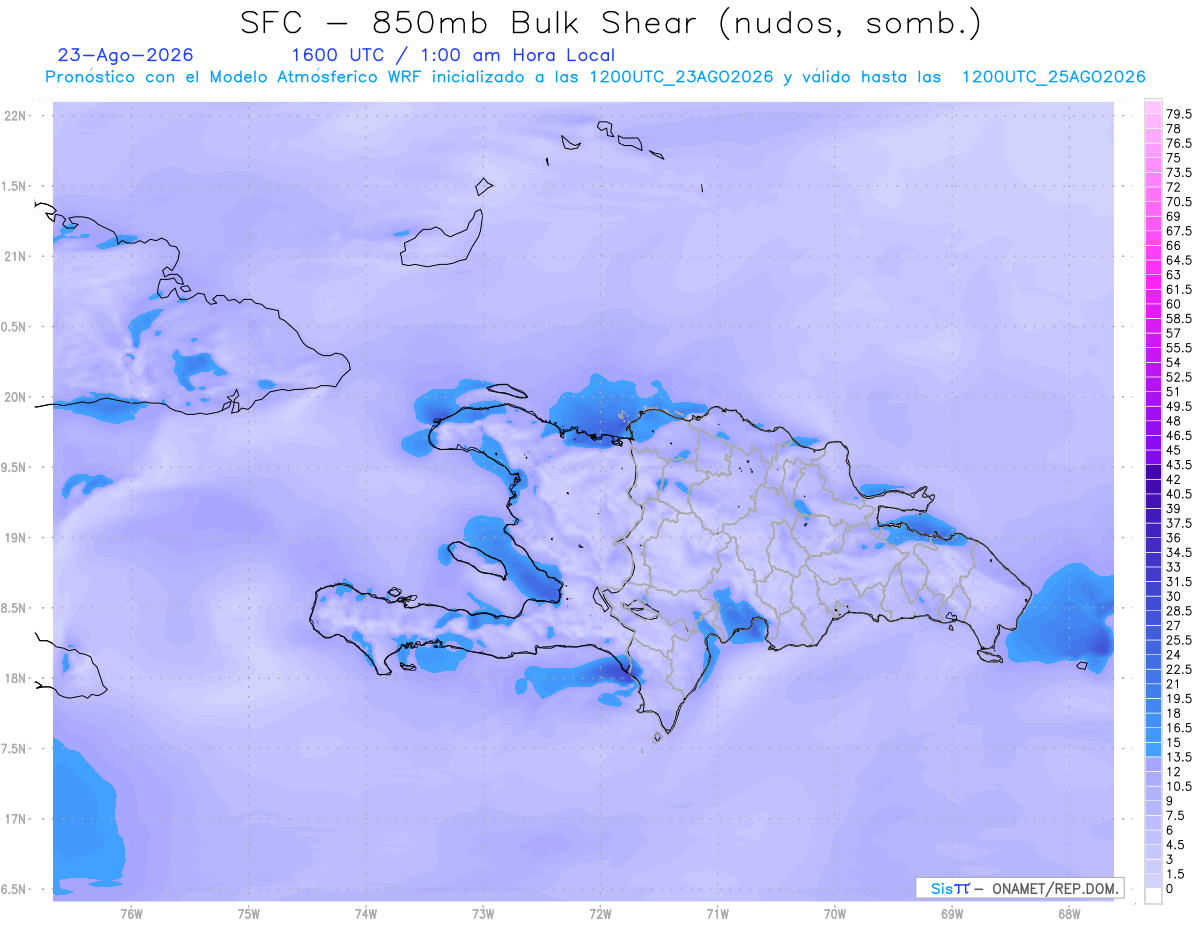Click the legend value '48'
Image resolution: width=1200 pixels, height=927 pixels.
(1174, 421)
